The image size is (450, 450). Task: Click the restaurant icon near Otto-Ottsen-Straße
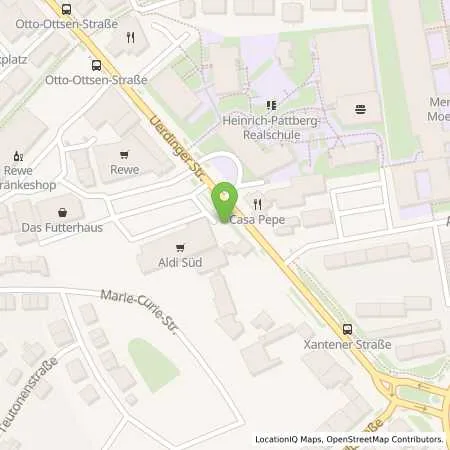point(131,38)
